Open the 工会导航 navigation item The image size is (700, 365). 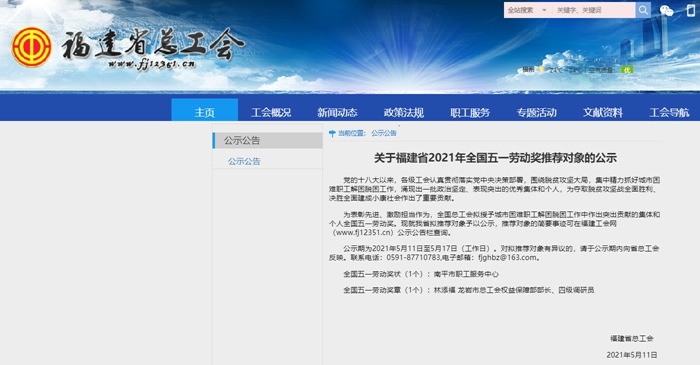[x=669, y=112]
